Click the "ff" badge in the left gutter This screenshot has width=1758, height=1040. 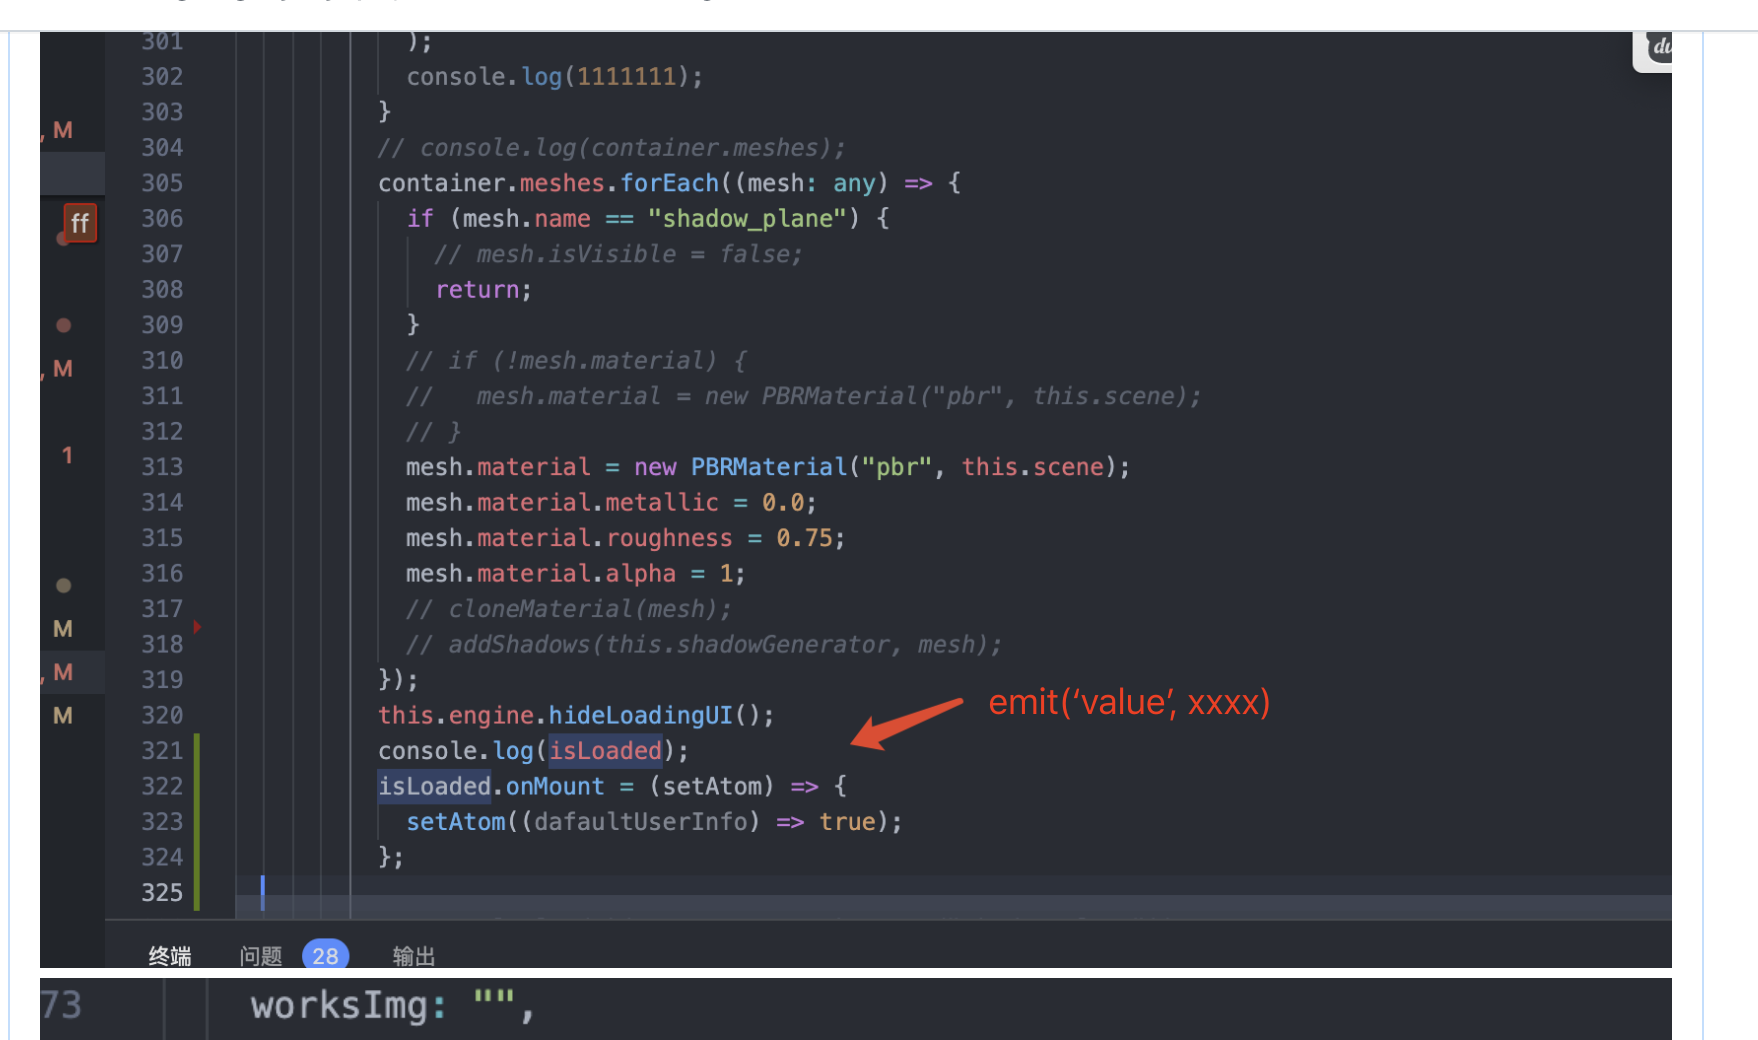pos(80,222)
